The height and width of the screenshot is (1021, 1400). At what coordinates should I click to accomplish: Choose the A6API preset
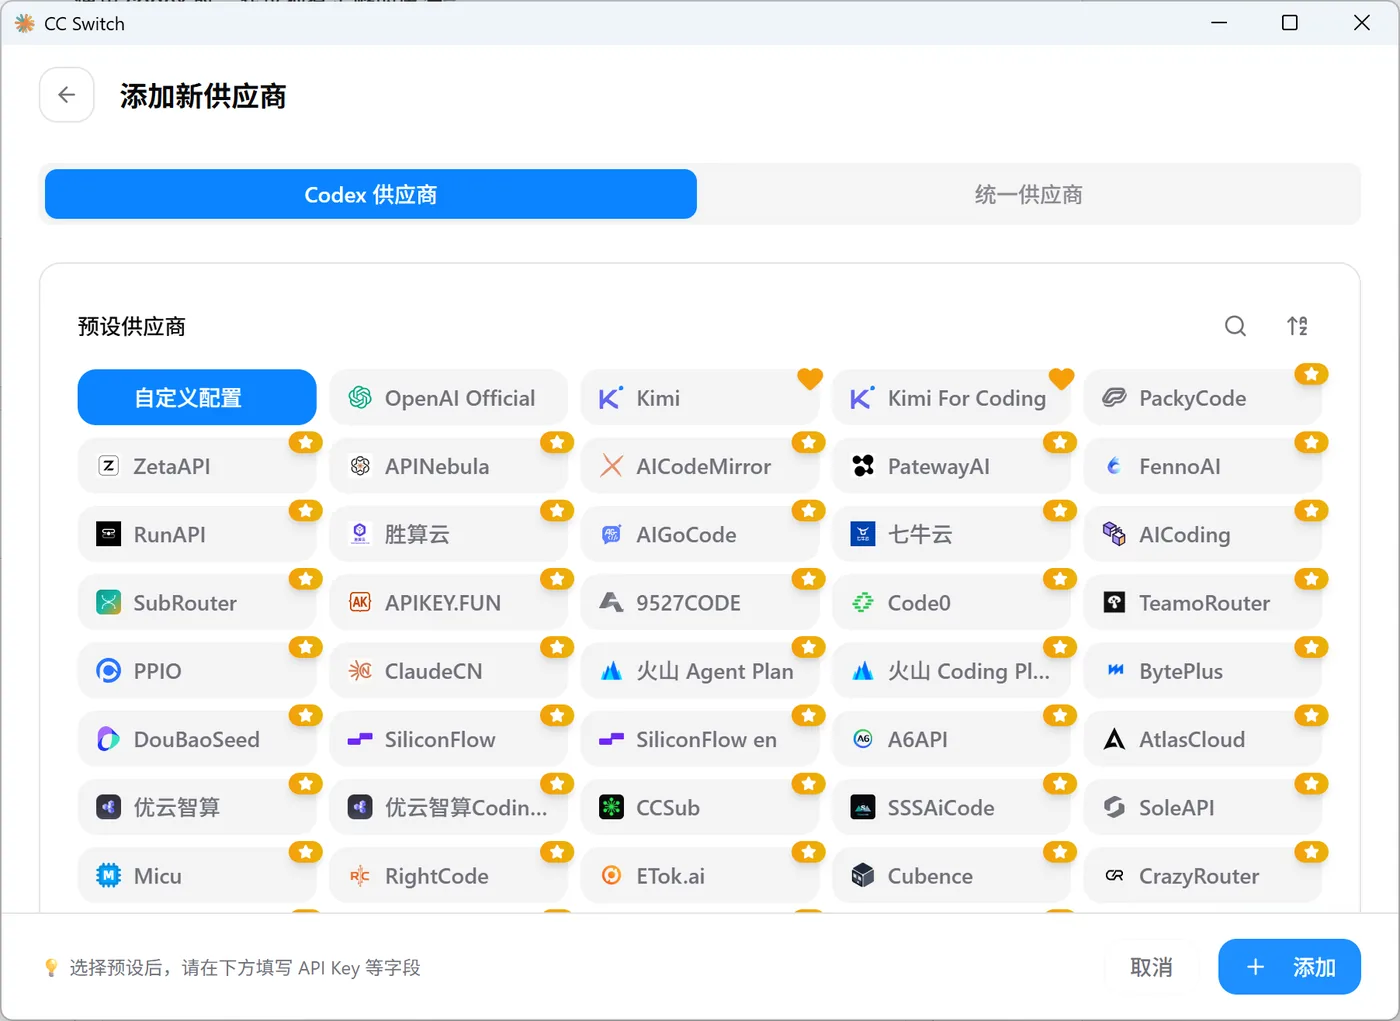[x=951, y=739]
